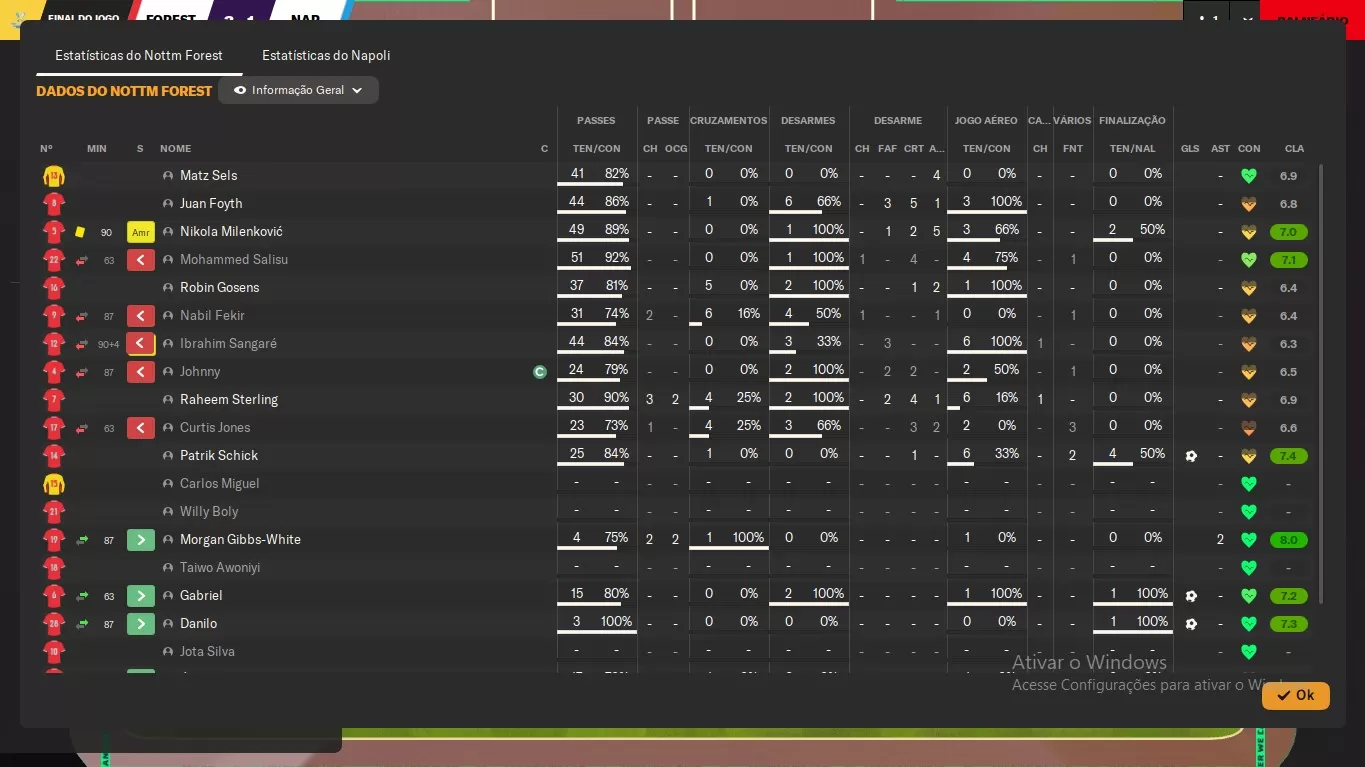Sort the table by the NOME column header
This screenshot has width=1365, height=767.
pyautogui.click(x=175, y=149)
